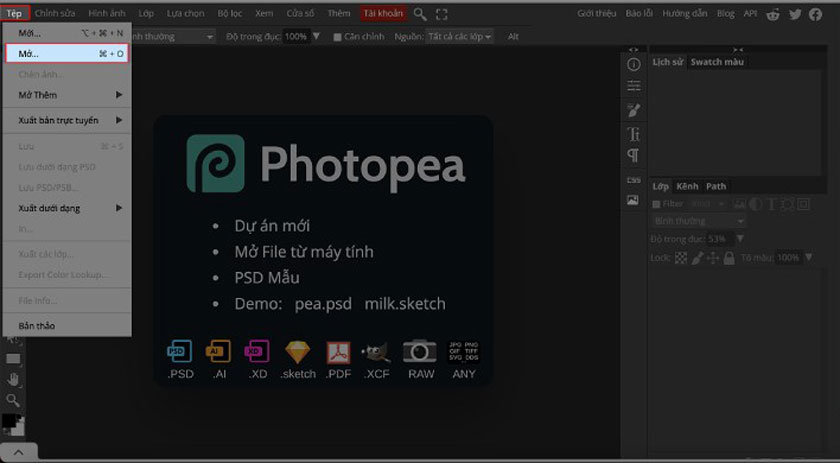Screen dimensions: 840x463
Task: Open the CSS panel icon
Action: pyautogui.click(x=633, y=180)
